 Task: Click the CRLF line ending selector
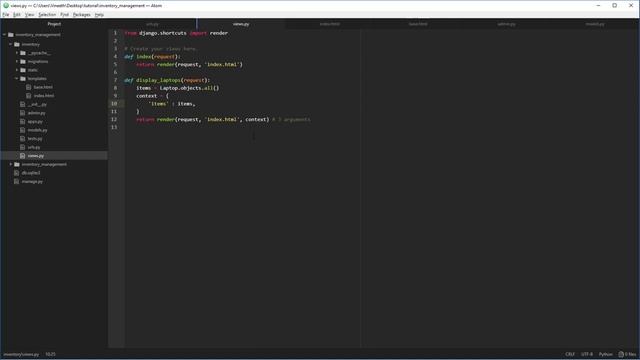coord(570,354)
